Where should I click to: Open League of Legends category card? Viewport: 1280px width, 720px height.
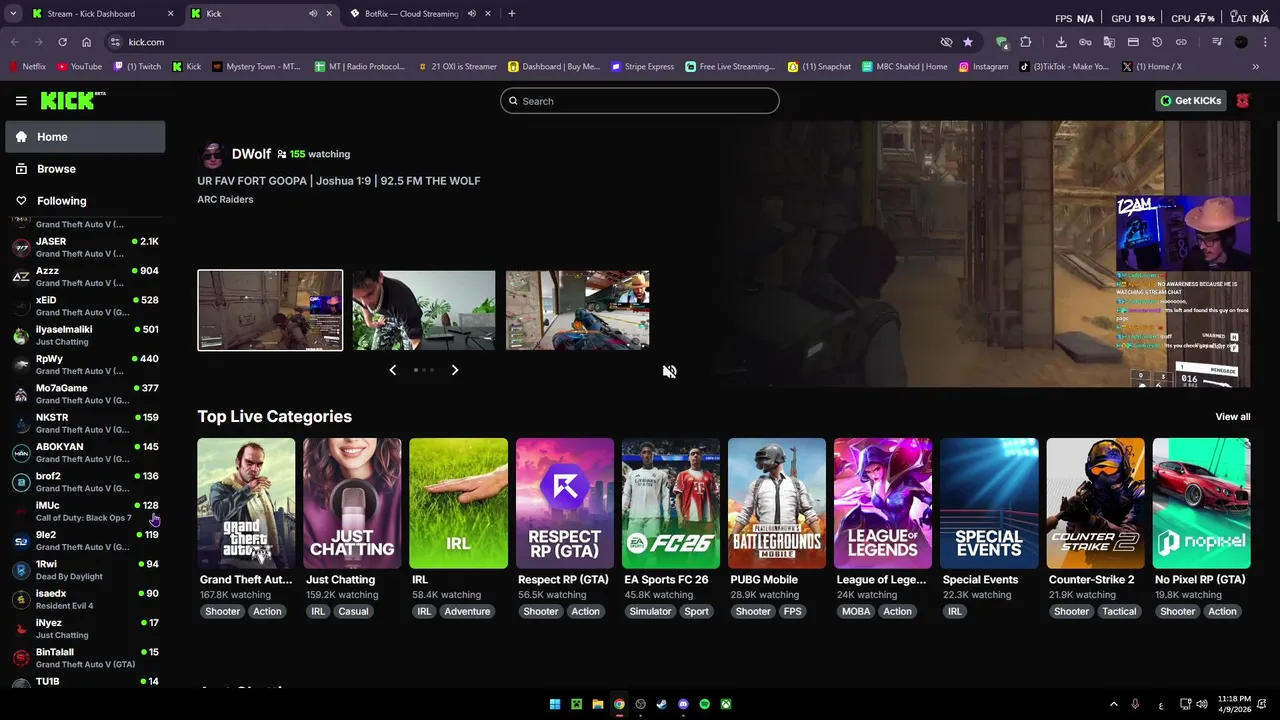pyautogui.click(x=883, y=503)
